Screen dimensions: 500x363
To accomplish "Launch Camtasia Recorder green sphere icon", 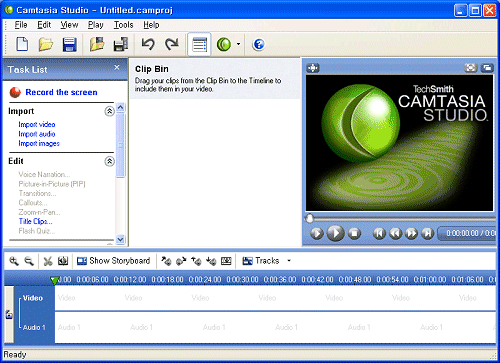I will [x=224, y=44].
